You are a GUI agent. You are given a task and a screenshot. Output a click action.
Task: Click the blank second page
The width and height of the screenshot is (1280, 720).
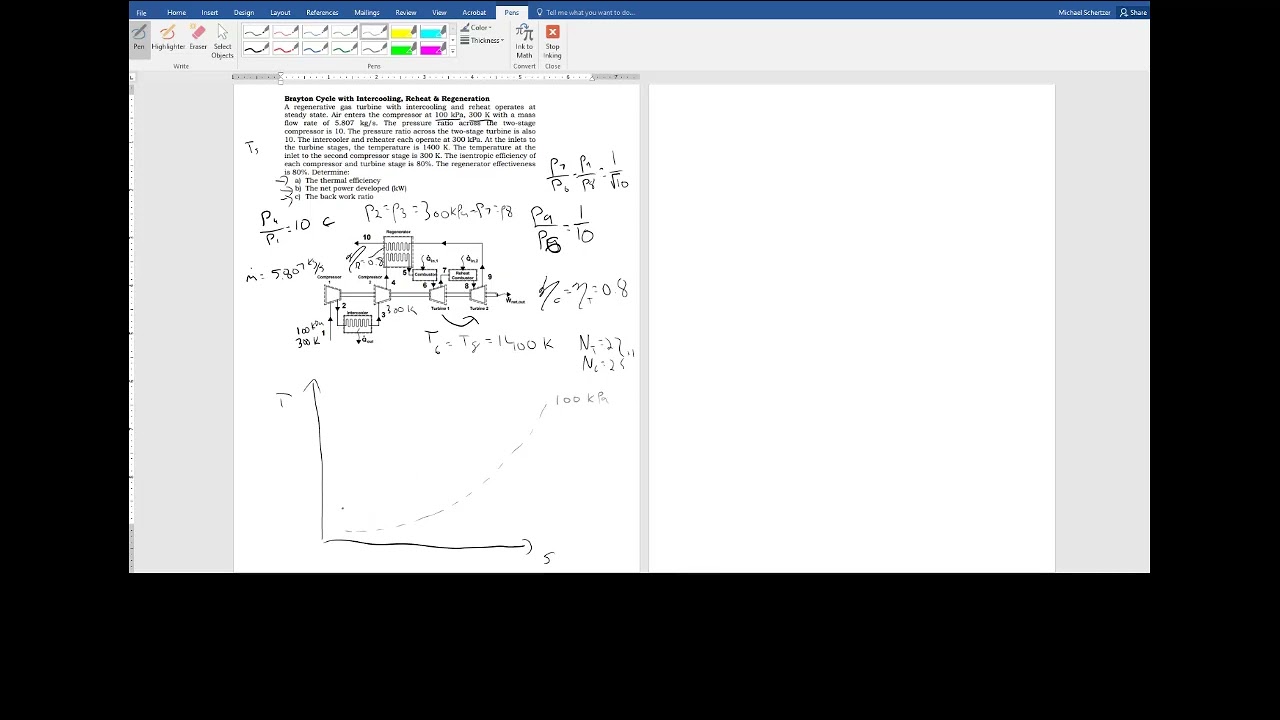852,328
